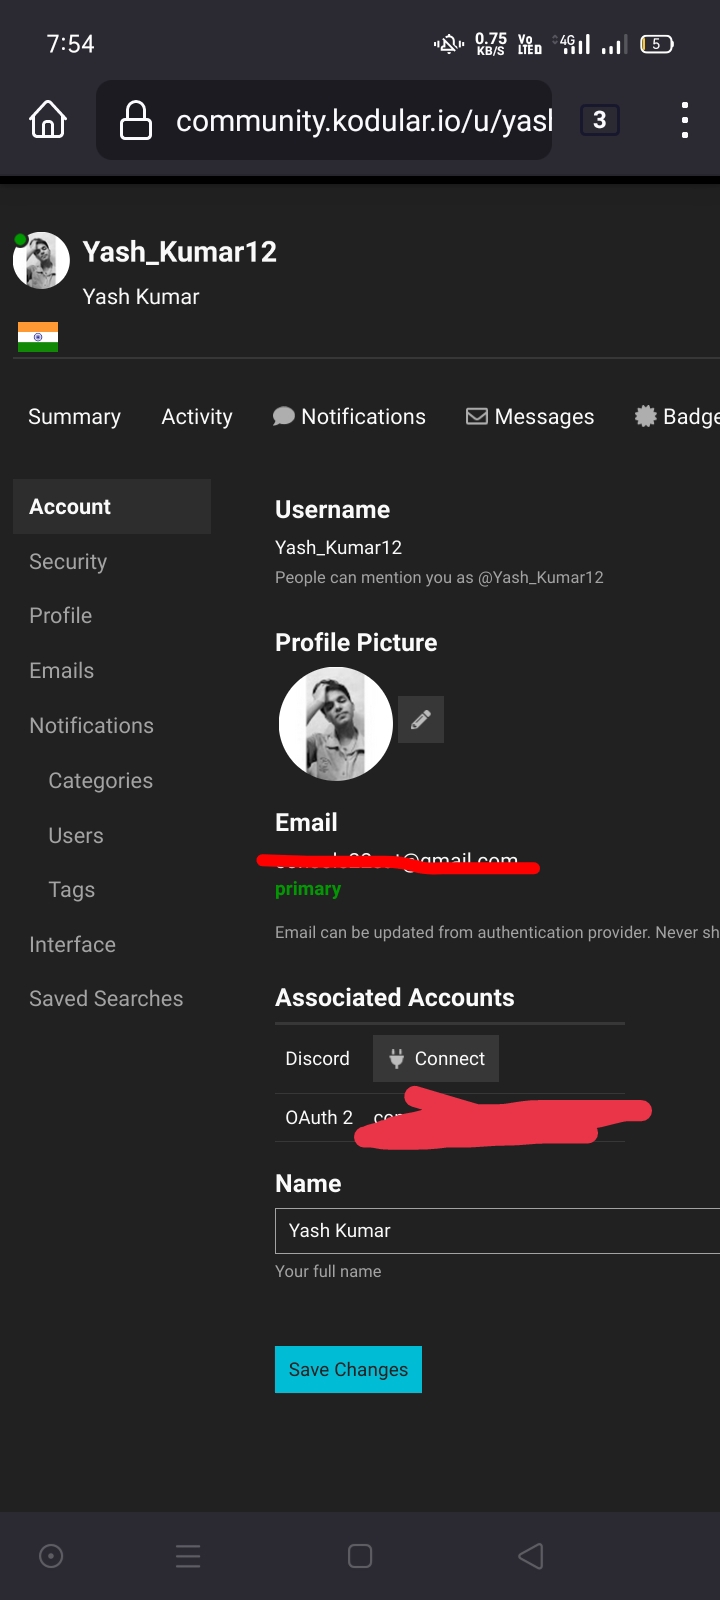Tap the lock icon in the address bar
The width and height of the screenshot is (720, 1600).
click(136, 121)
